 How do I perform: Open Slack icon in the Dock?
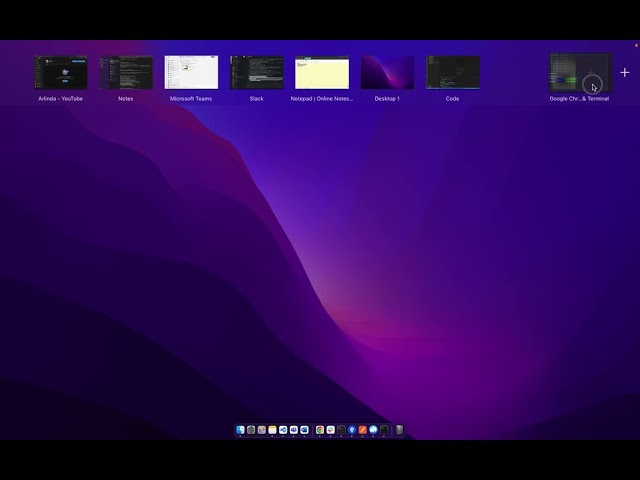coord(331,430)
